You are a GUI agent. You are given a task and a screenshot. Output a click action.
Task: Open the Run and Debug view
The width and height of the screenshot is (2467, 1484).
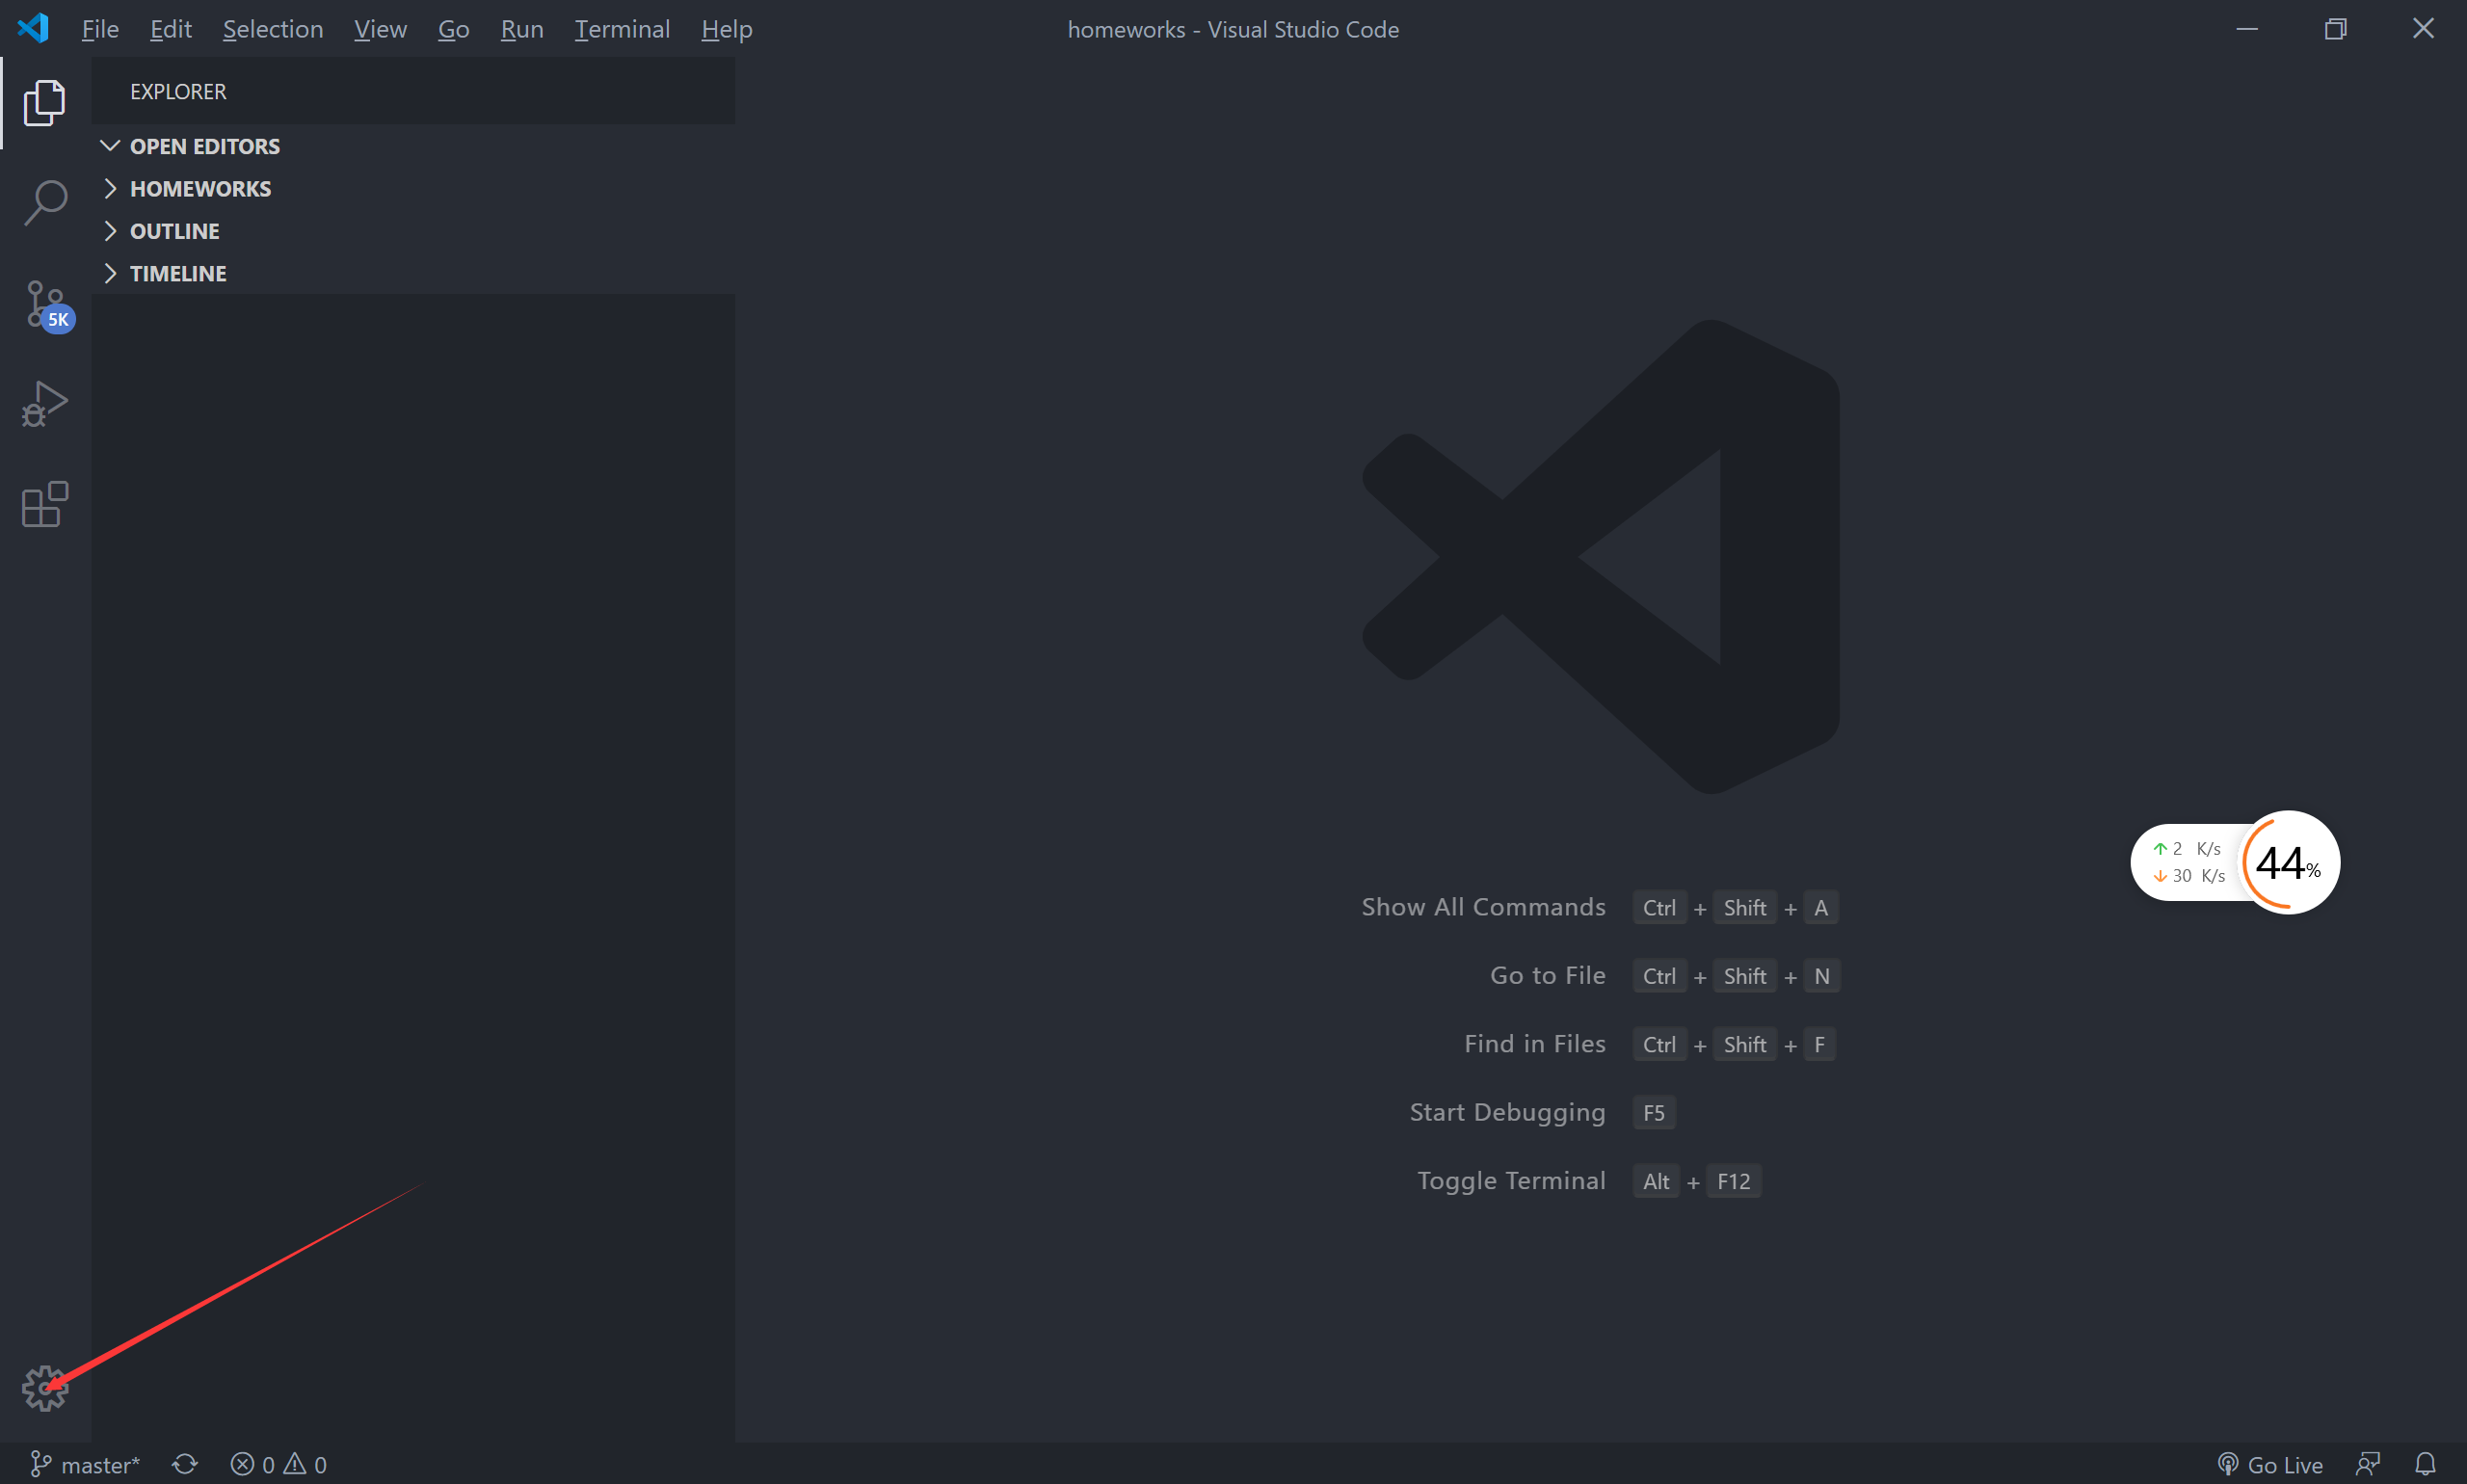point(44,404)
